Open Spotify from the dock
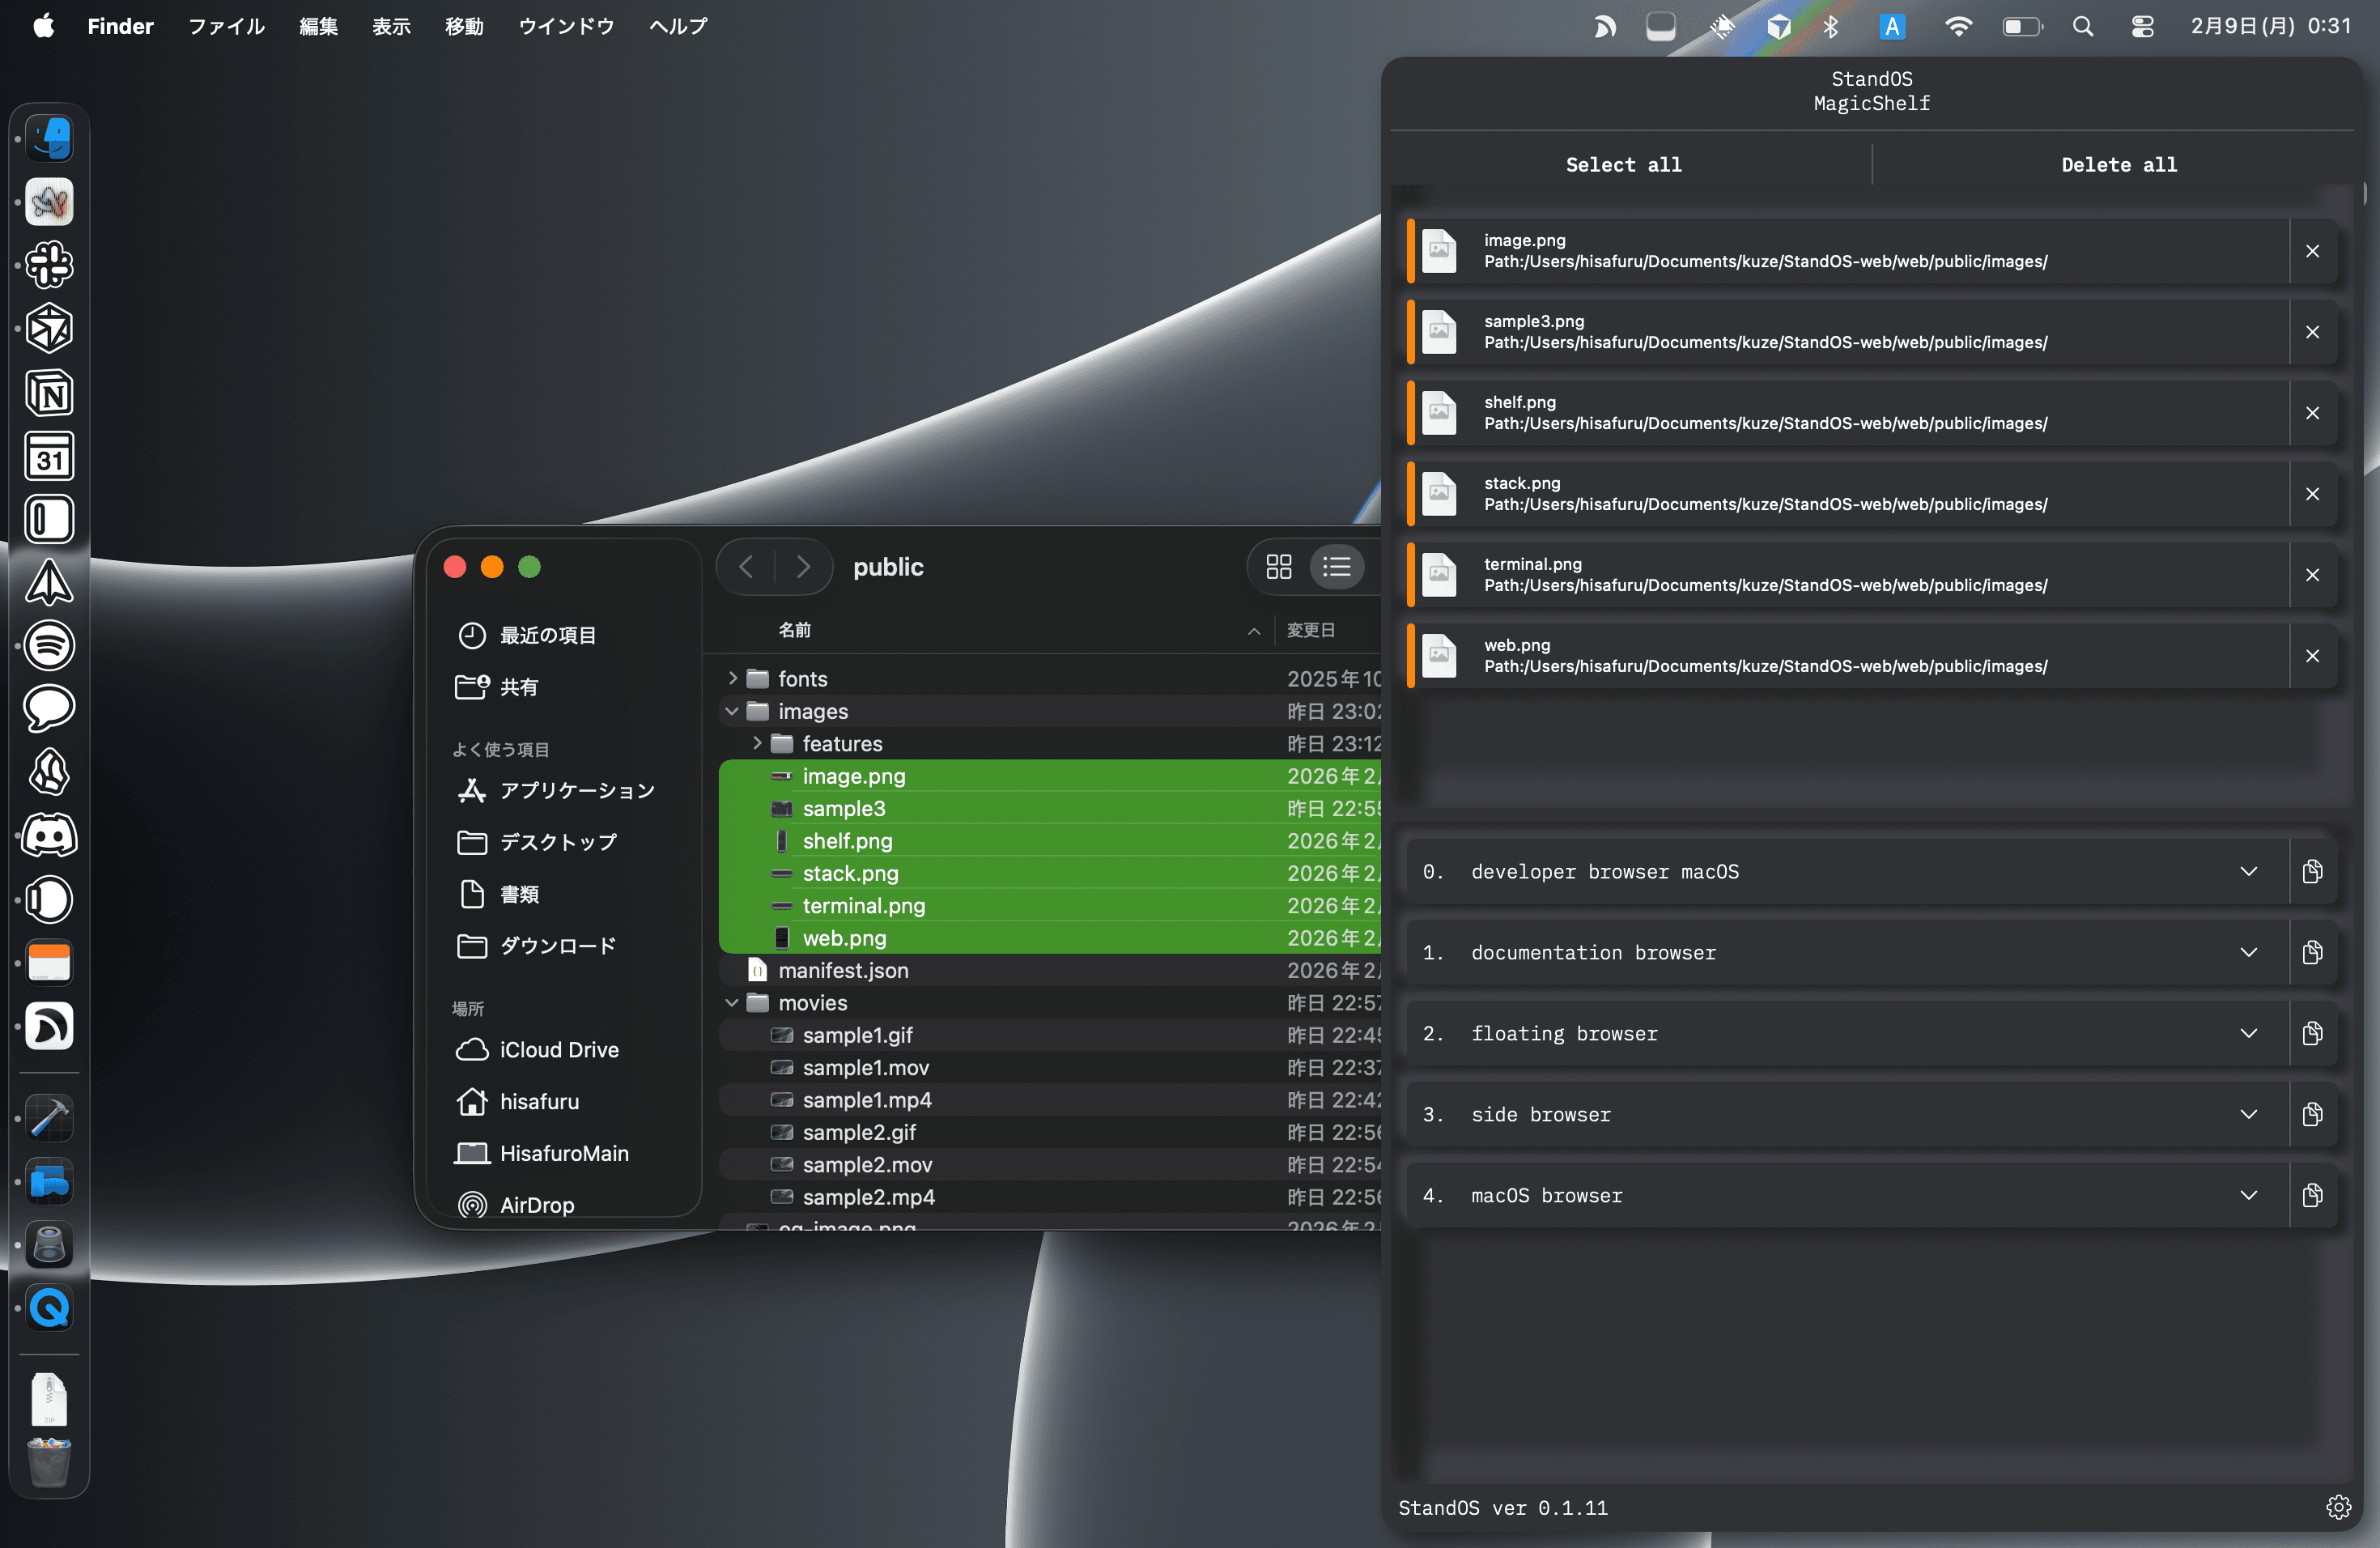 tap(49, 645)
